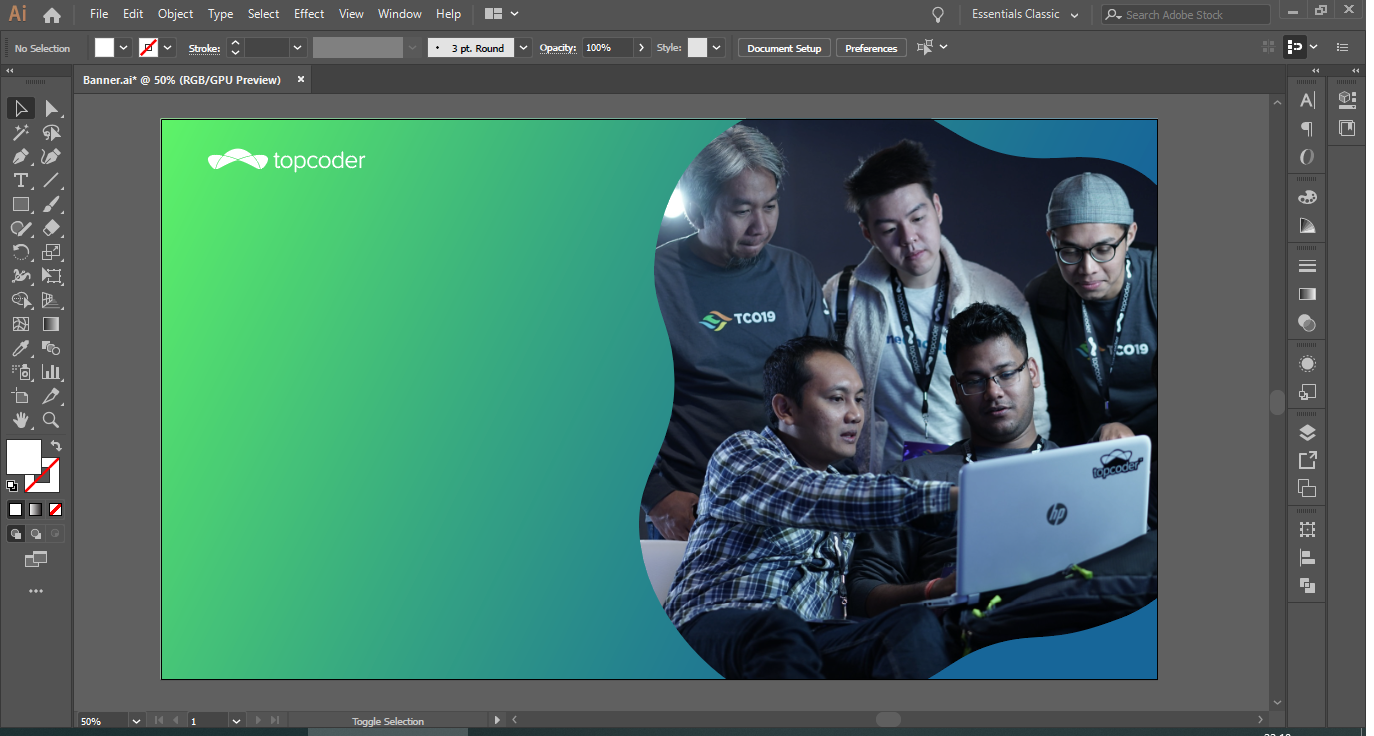This screenshot has width=1374, height=736.
Task: Select the Line Segment tool
Action: click(52, 180)
